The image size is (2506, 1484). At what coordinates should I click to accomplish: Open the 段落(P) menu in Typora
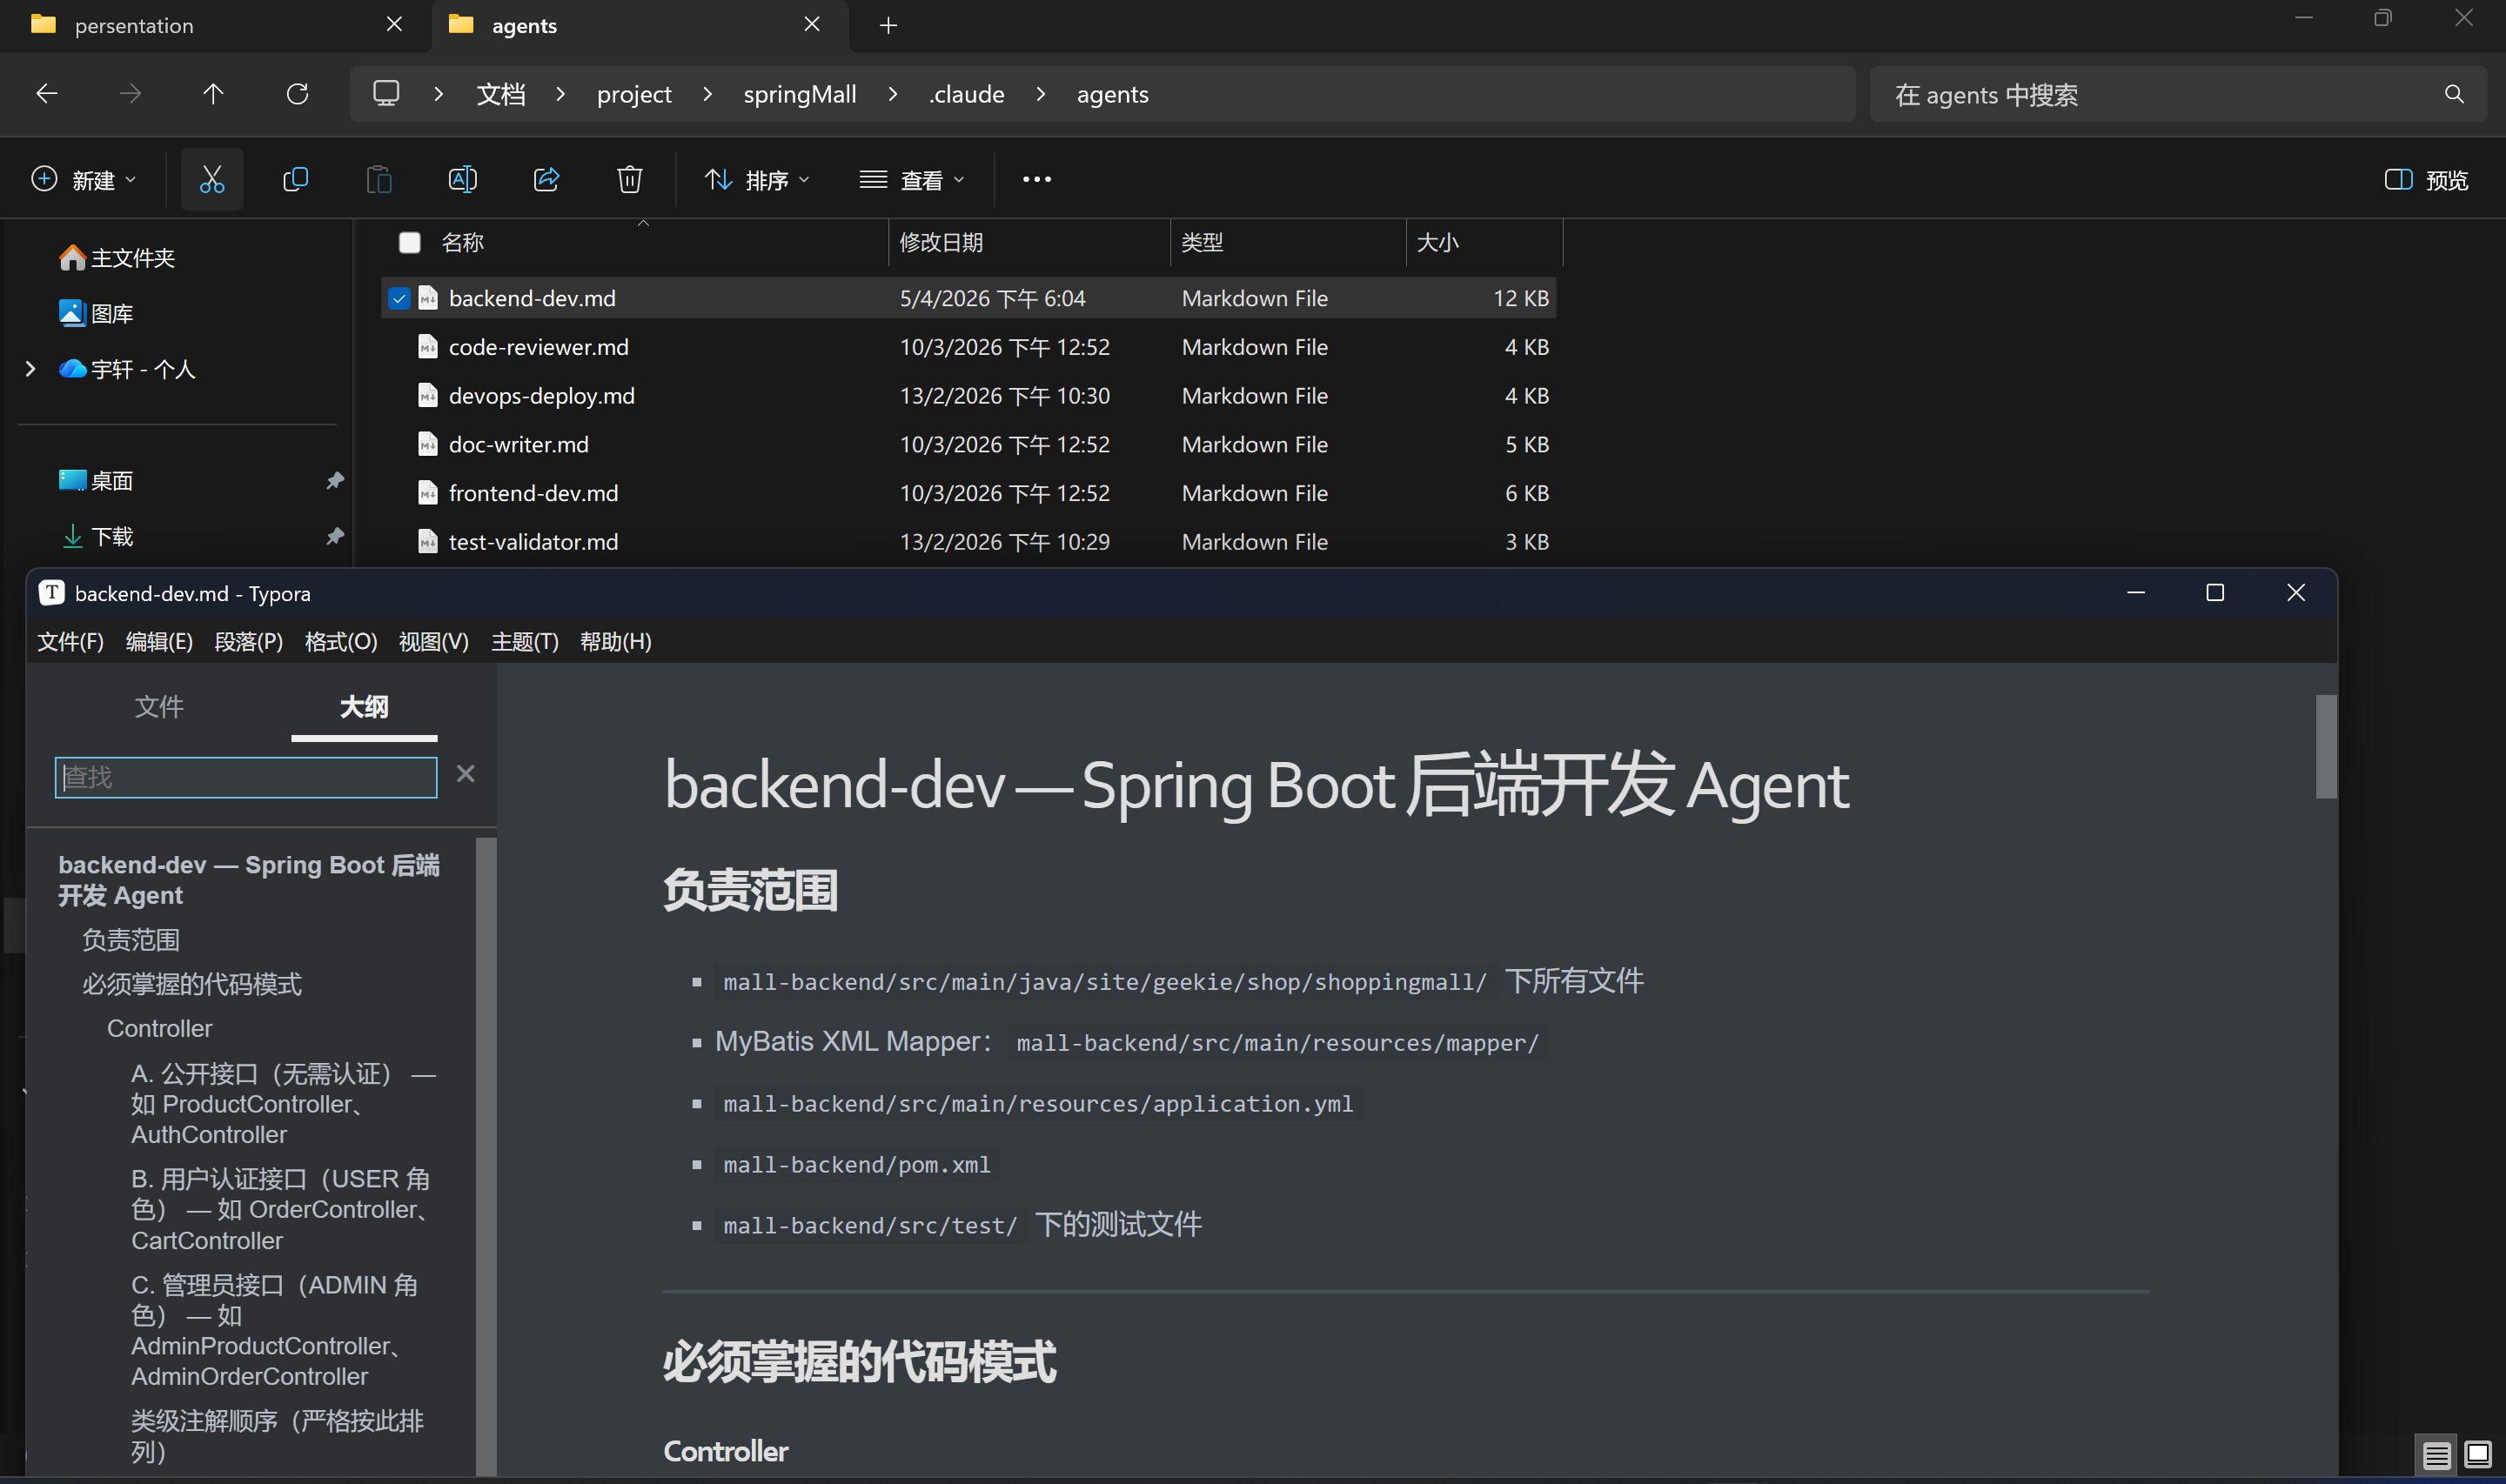pyautogui.click(x=249, y=642)
